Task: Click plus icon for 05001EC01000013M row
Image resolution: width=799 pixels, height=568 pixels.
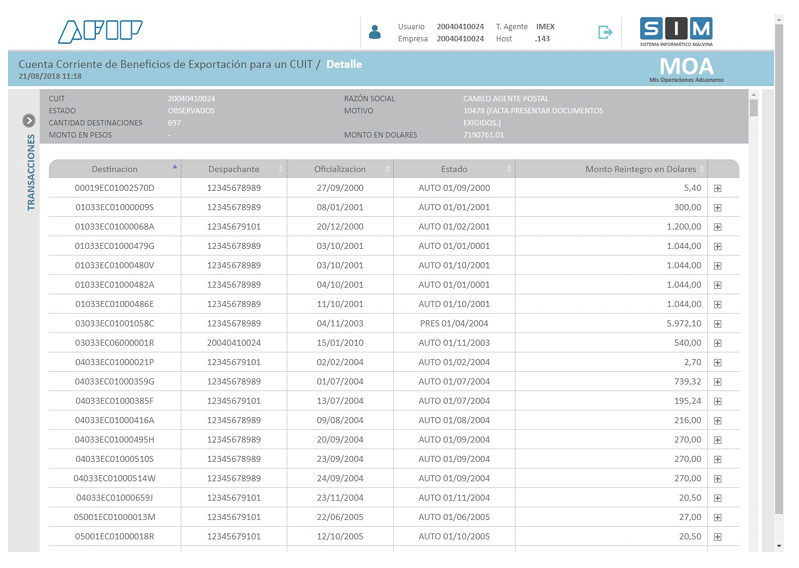Action: coord(717,518)
